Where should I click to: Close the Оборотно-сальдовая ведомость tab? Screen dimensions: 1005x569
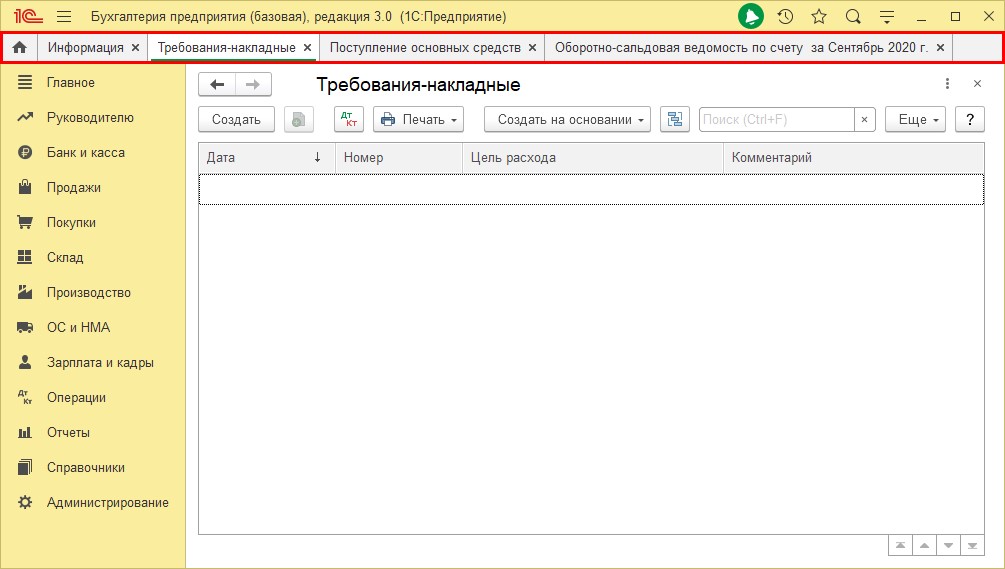point(940,47)
